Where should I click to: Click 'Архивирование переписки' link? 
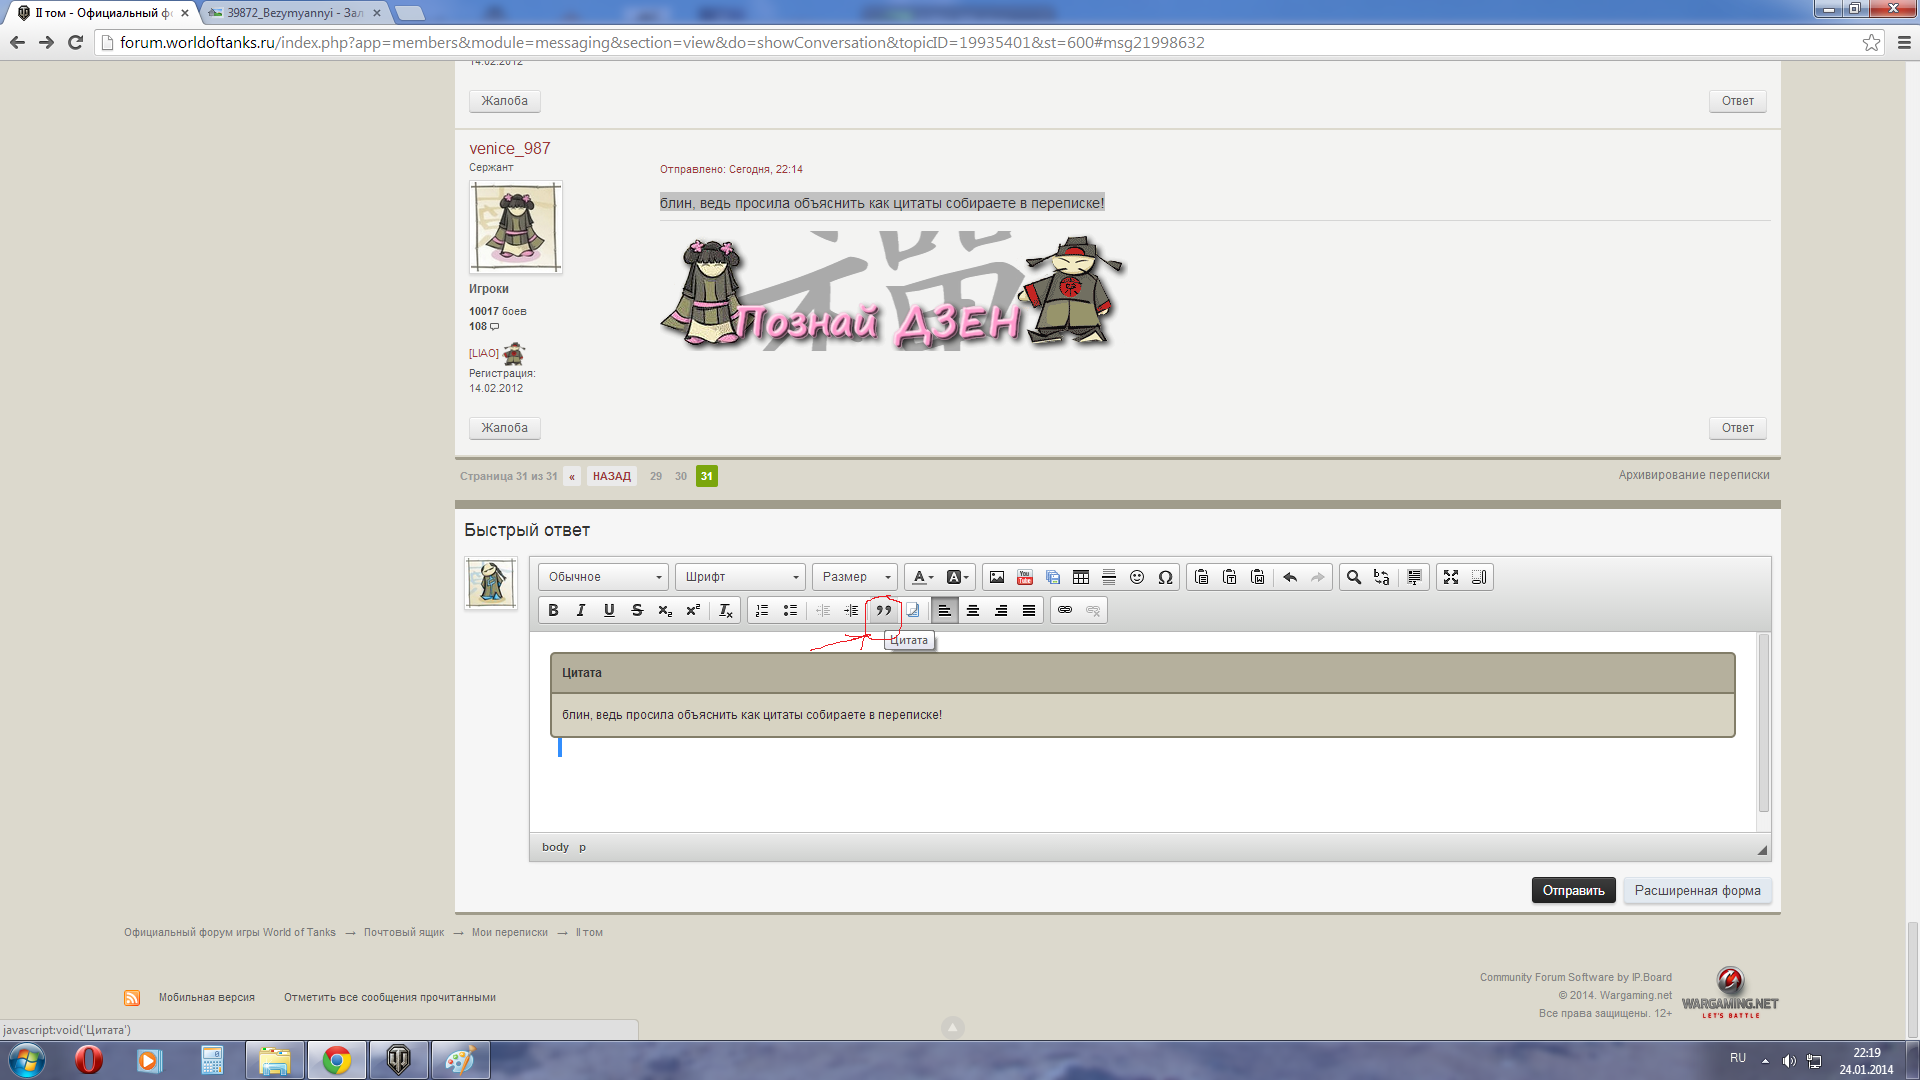(x=1694, y=475)
